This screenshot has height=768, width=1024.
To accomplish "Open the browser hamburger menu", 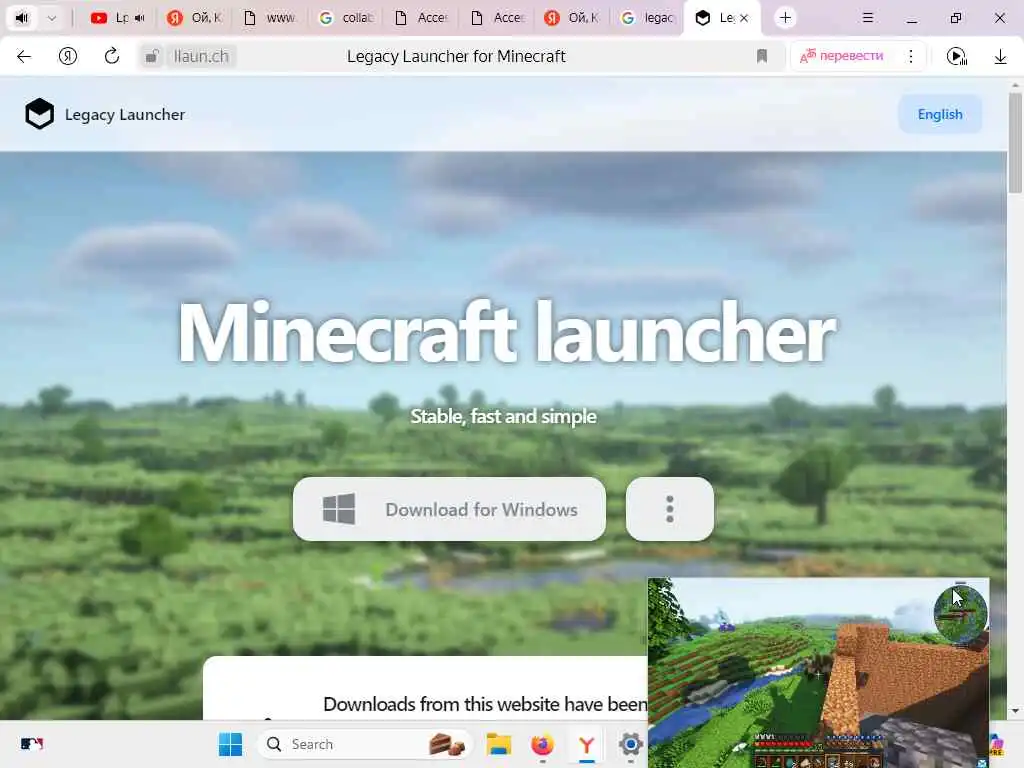I will (868, 18).
